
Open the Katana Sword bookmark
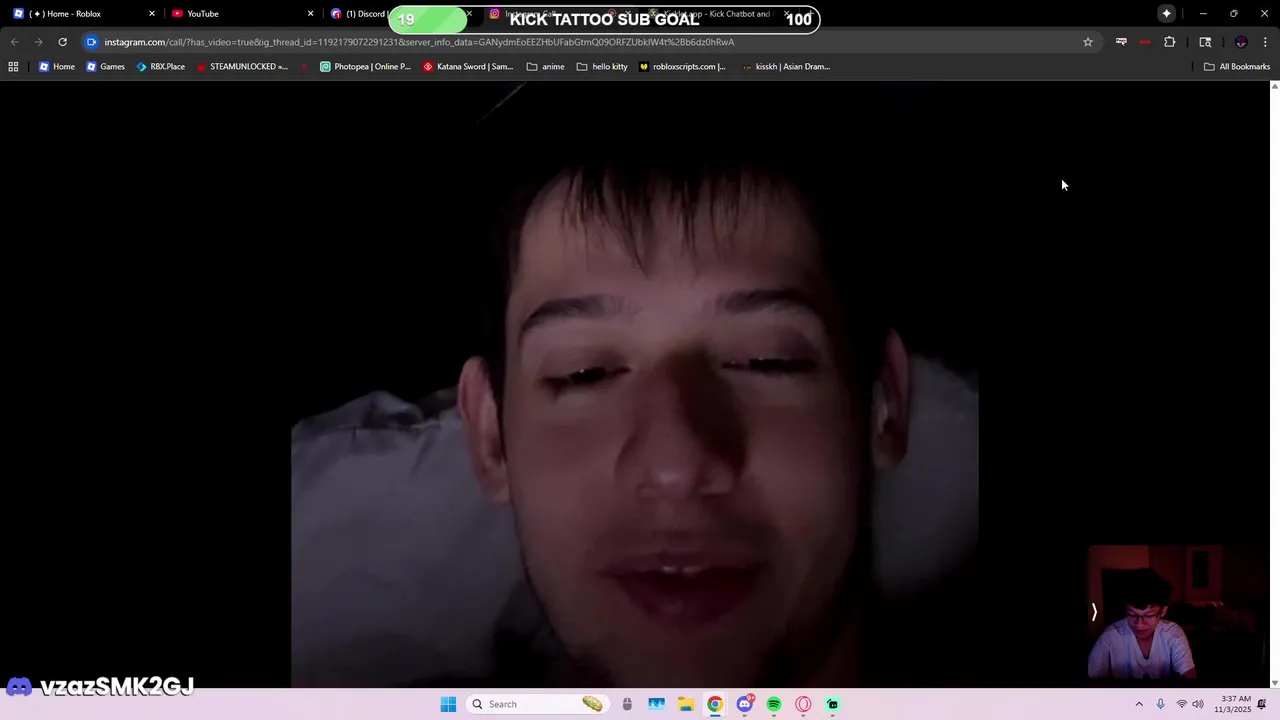(468, 67)
